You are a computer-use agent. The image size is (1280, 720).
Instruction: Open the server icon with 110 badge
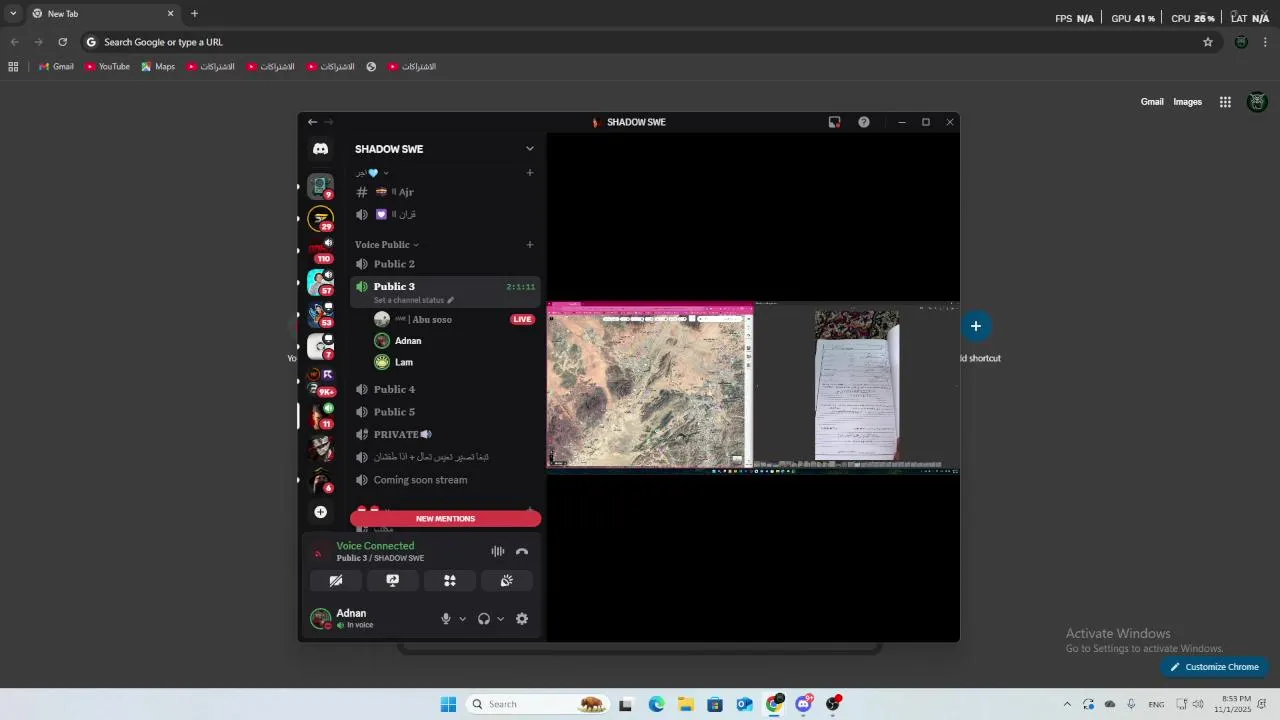320,250
